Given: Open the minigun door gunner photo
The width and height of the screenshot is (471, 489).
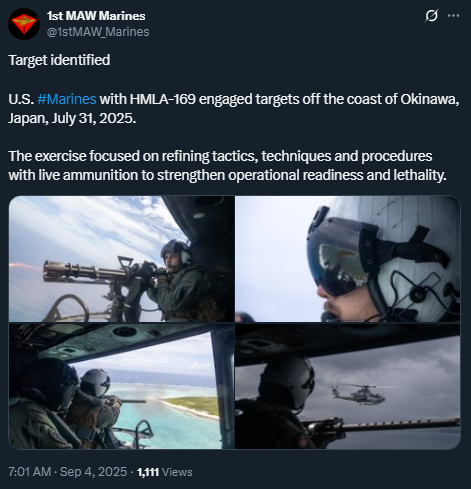Looking at the screenshot, I should tap(122, 259).
